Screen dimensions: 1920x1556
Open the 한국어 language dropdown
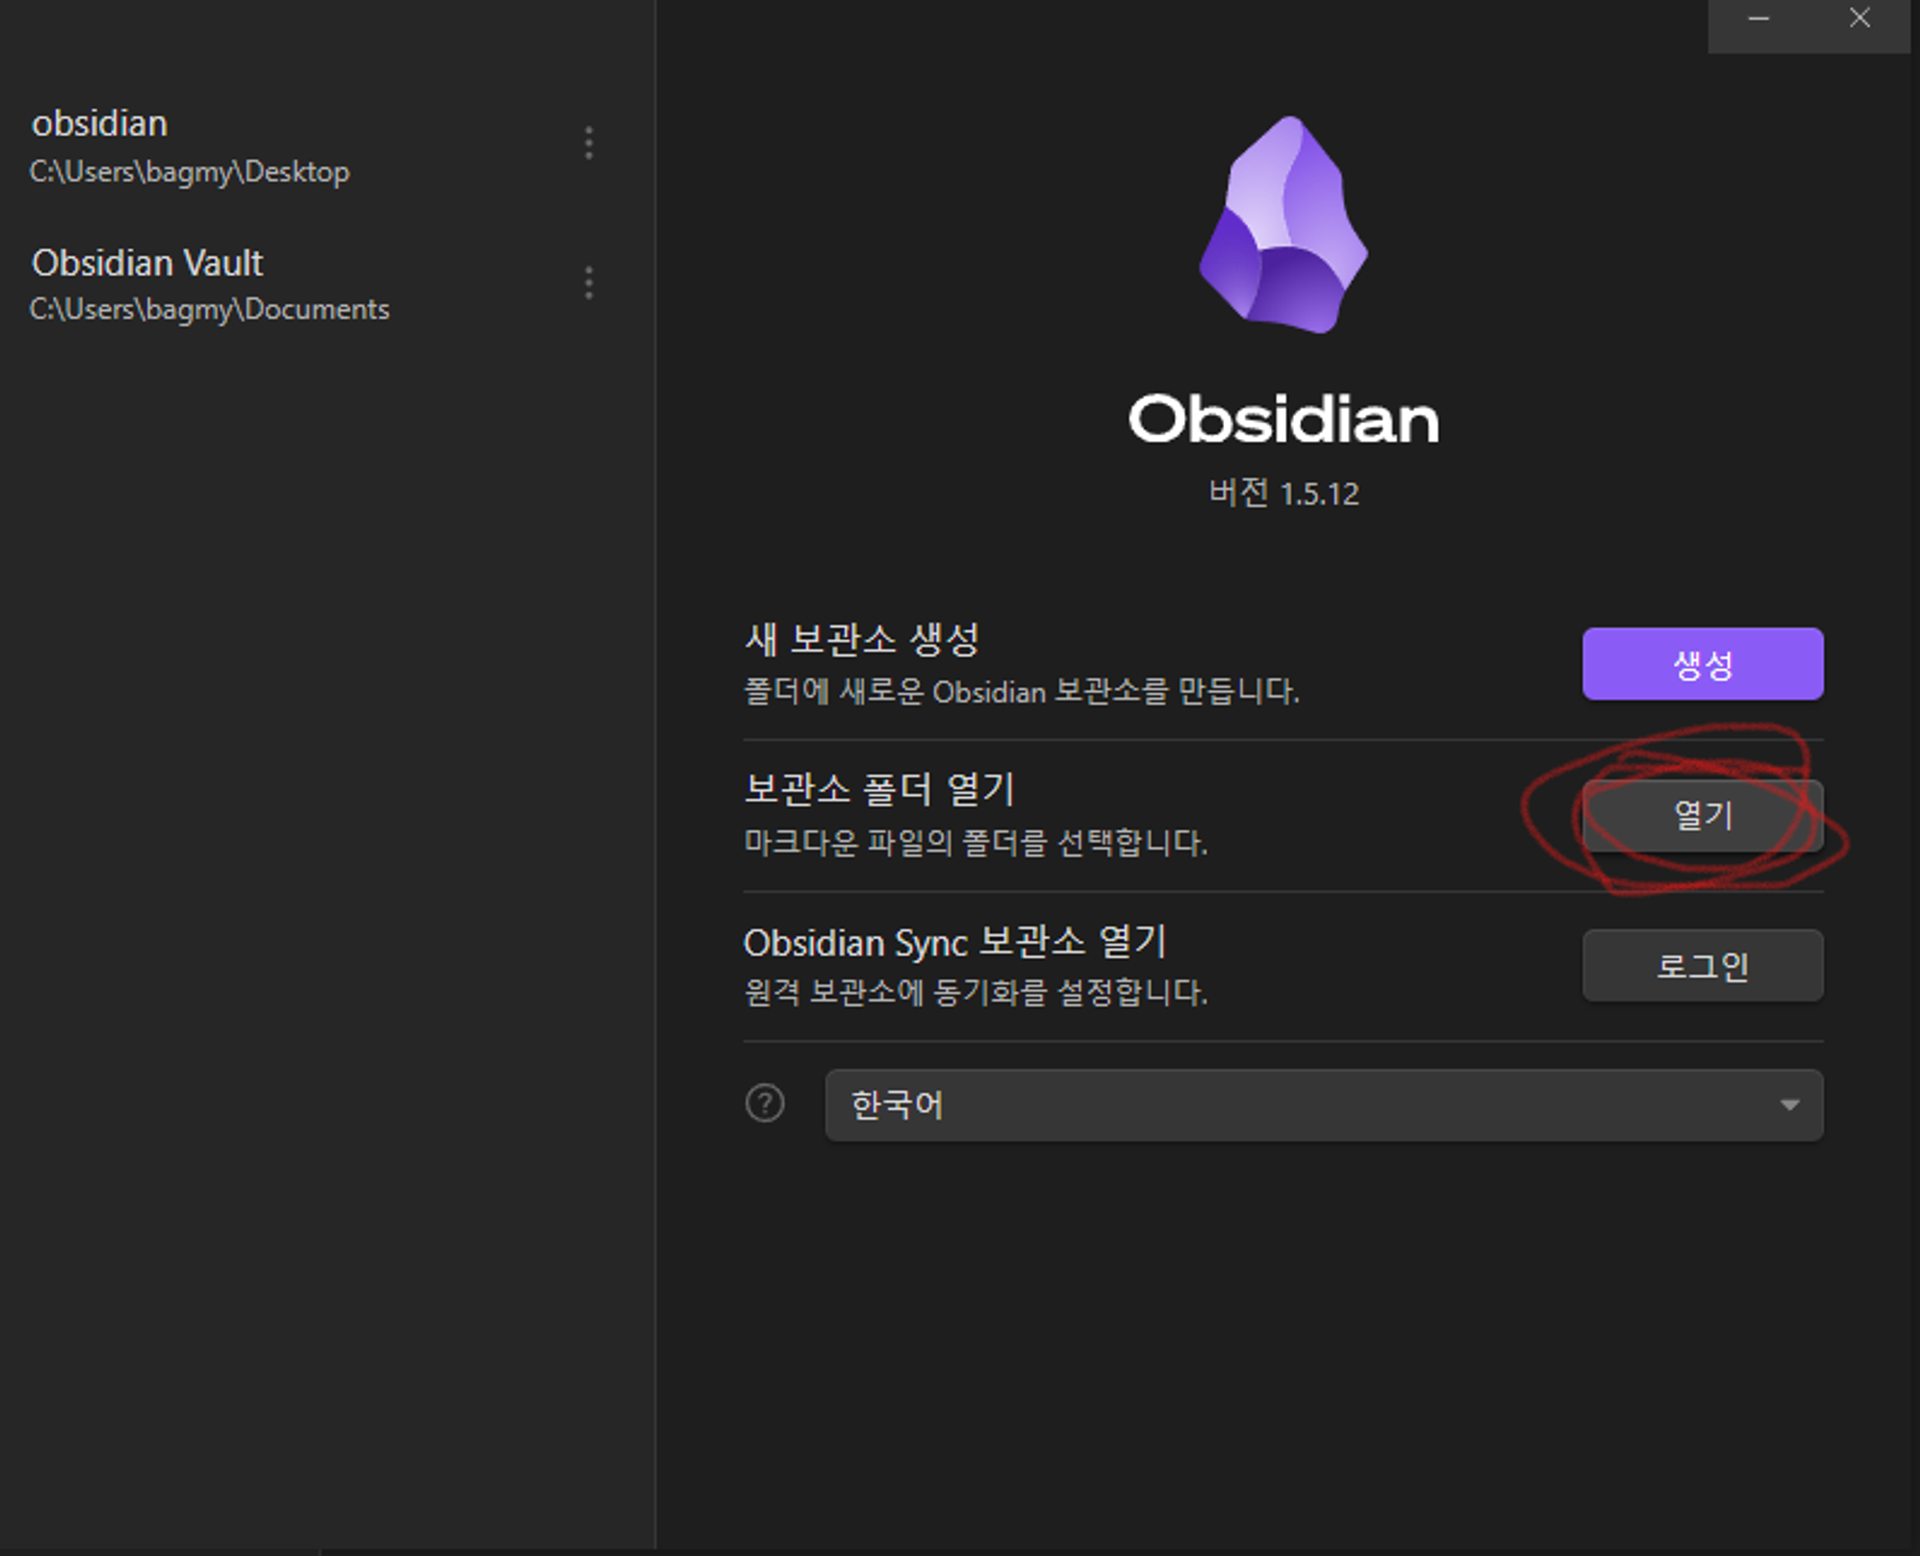click(1324, 1105)
